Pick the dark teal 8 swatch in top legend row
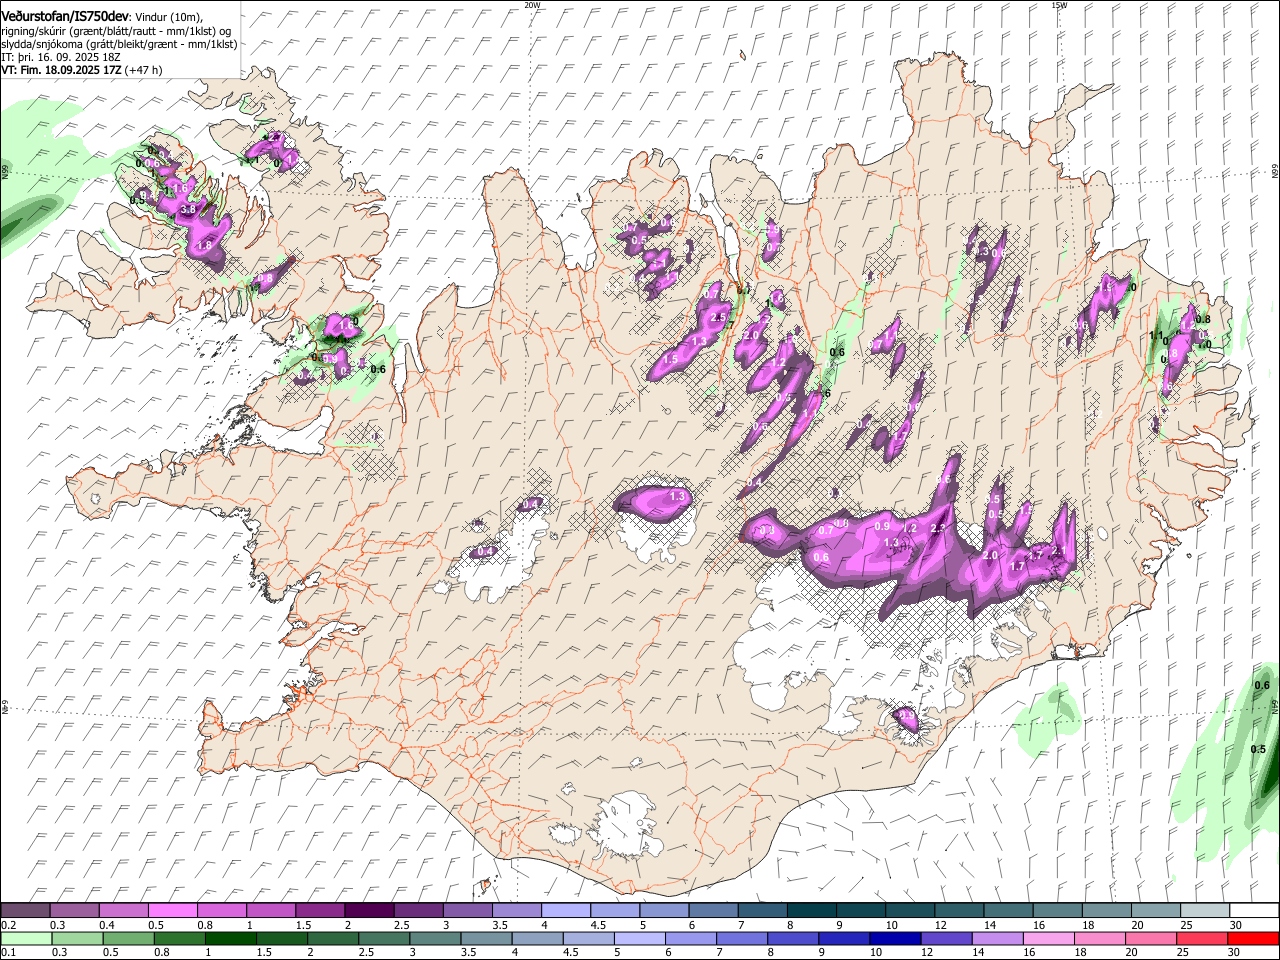The height and width of the screenshot is (960, 1280). pos(812,910)
